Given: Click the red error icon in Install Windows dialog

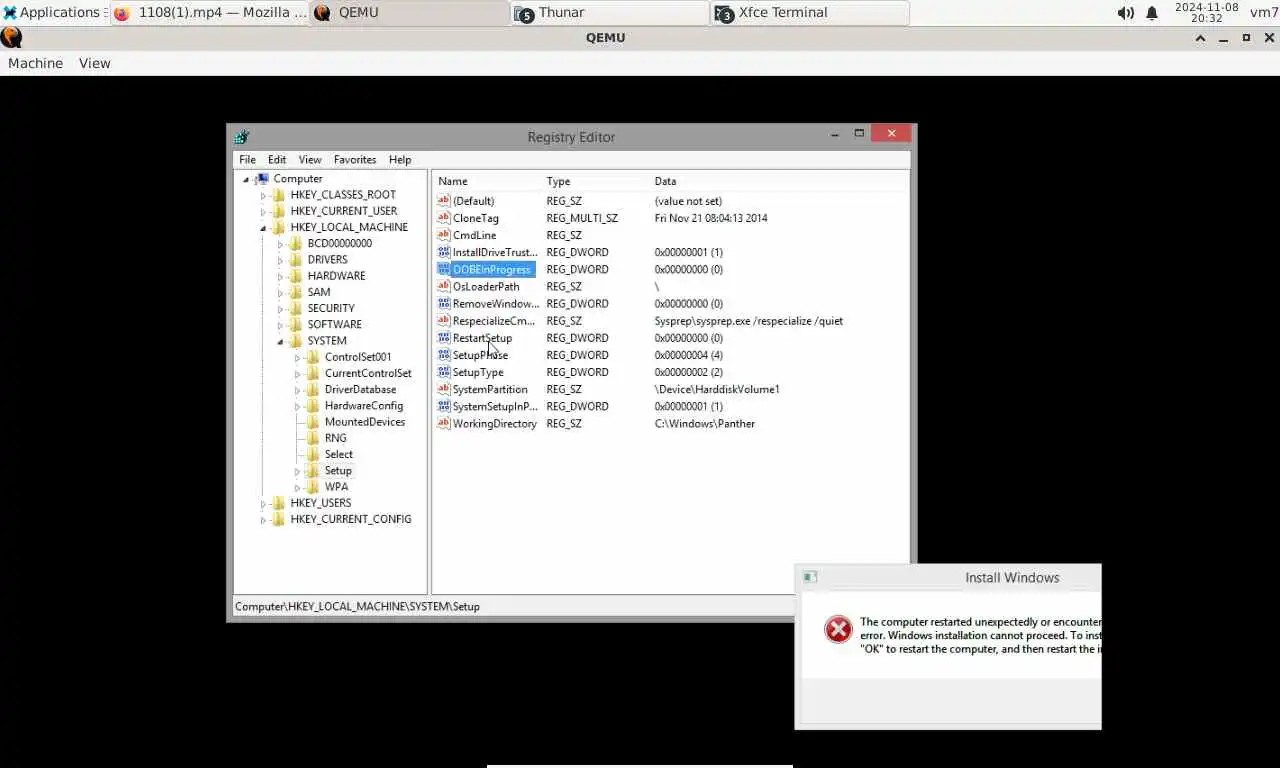Looking at the screenshot, I should [838, 629].
